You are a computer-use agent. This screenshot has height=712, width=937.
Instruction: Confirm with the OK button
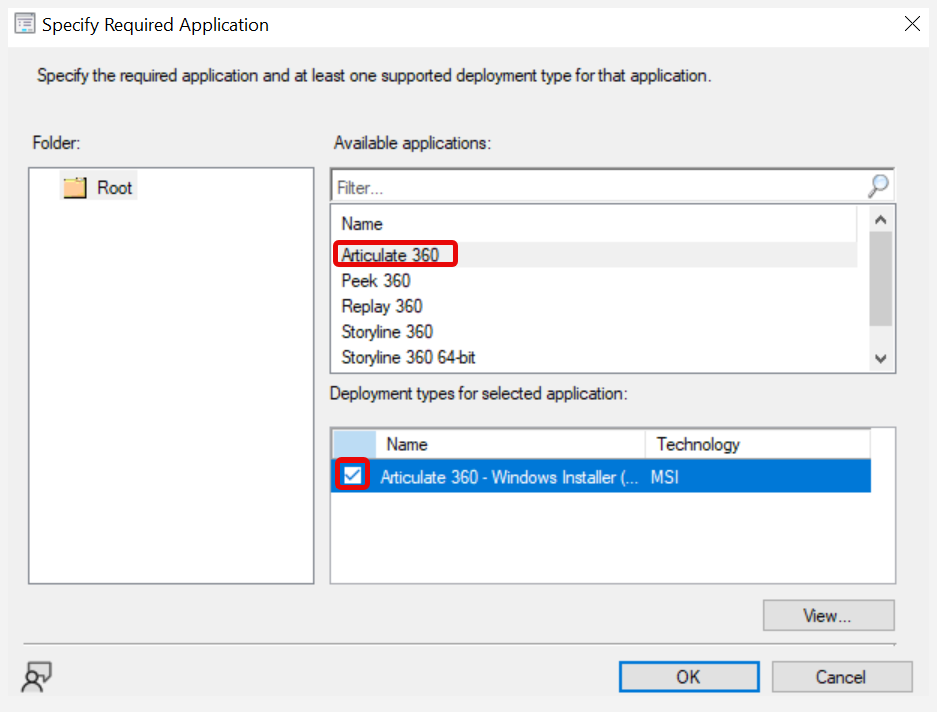(x=689, y=677)
